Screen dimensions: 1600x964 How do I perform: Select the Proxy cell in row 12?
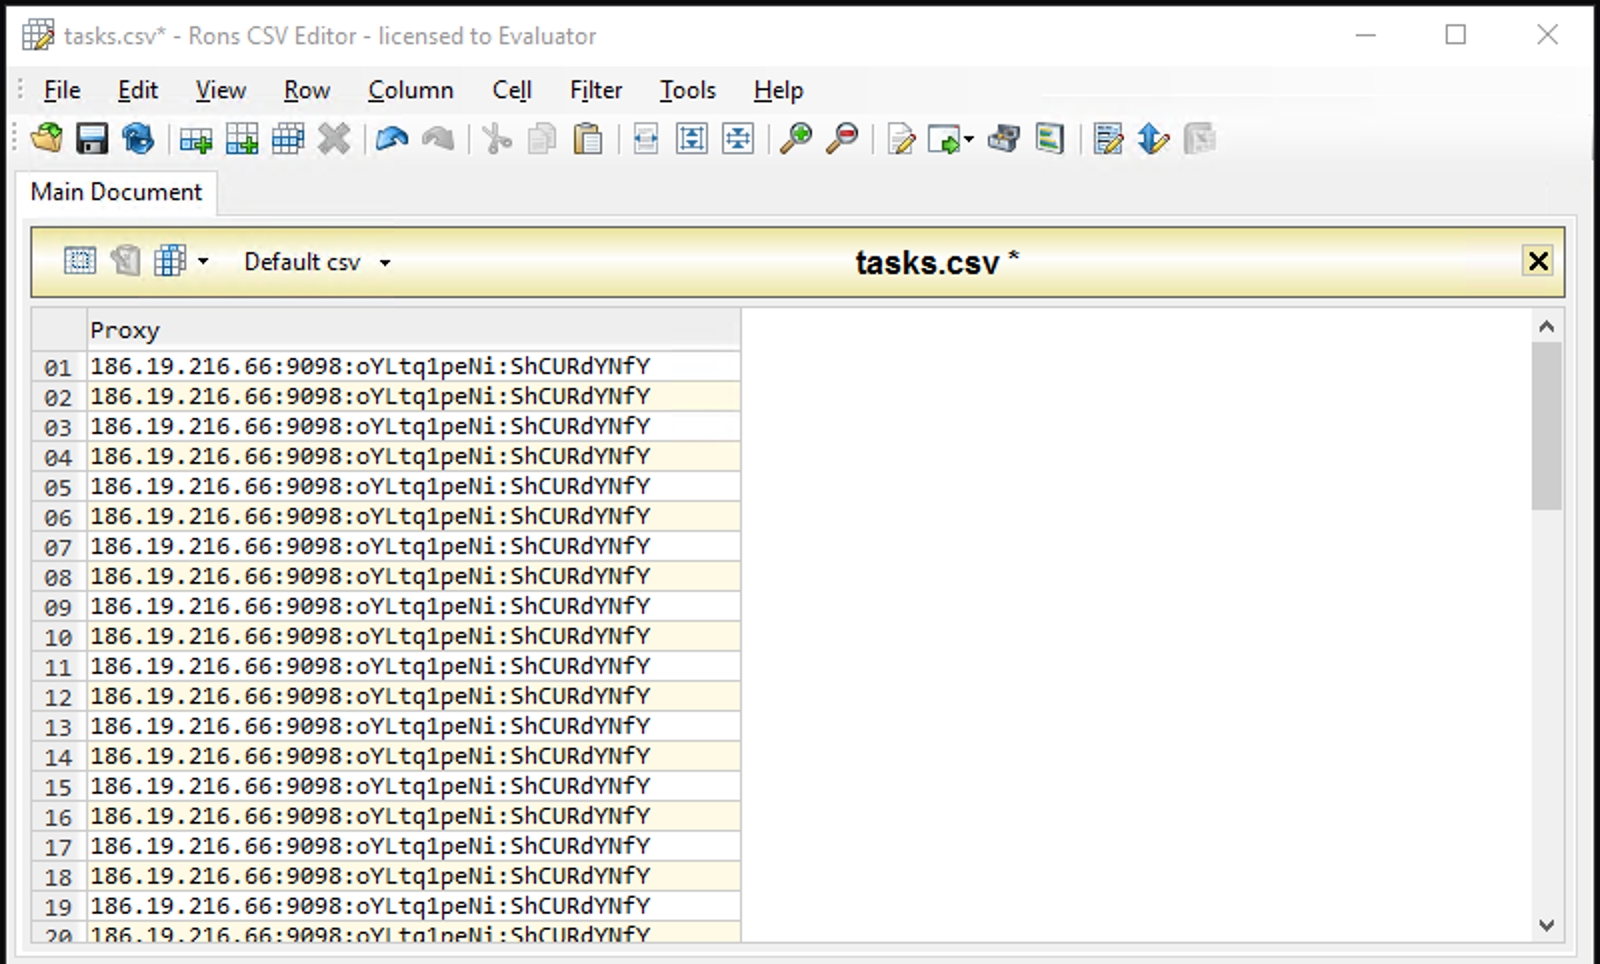point(412,696)
